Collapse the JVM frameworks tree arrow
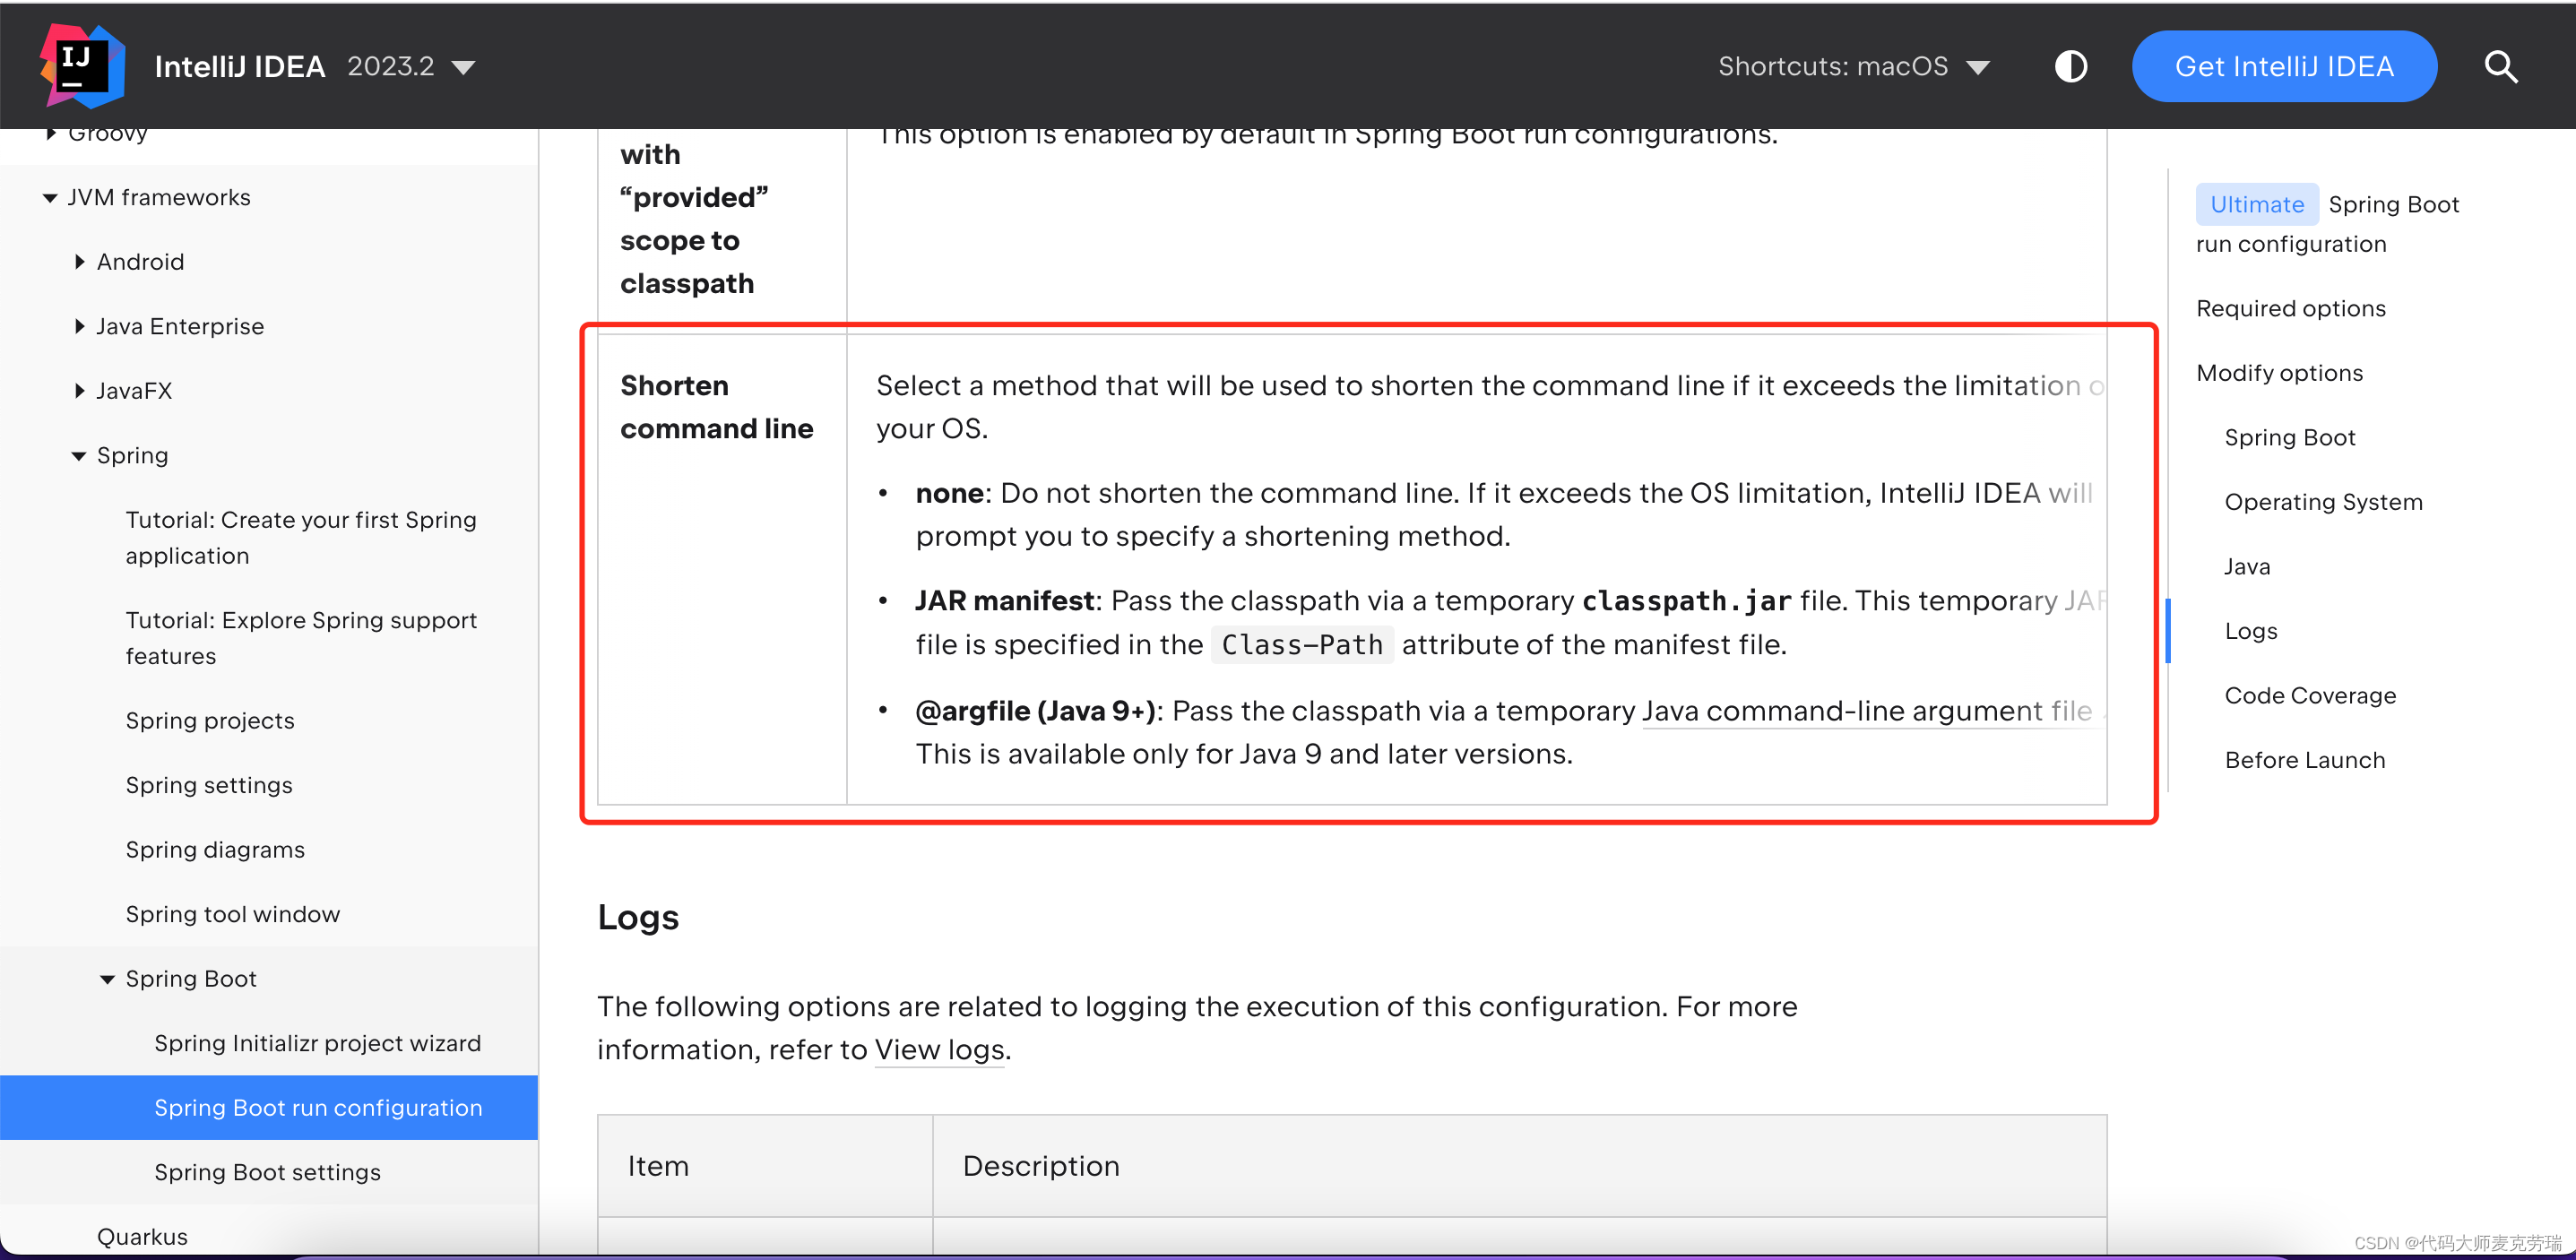The height and width of the screenshot is (1260, 2576). pyautogui.click(x=50, y=198)
